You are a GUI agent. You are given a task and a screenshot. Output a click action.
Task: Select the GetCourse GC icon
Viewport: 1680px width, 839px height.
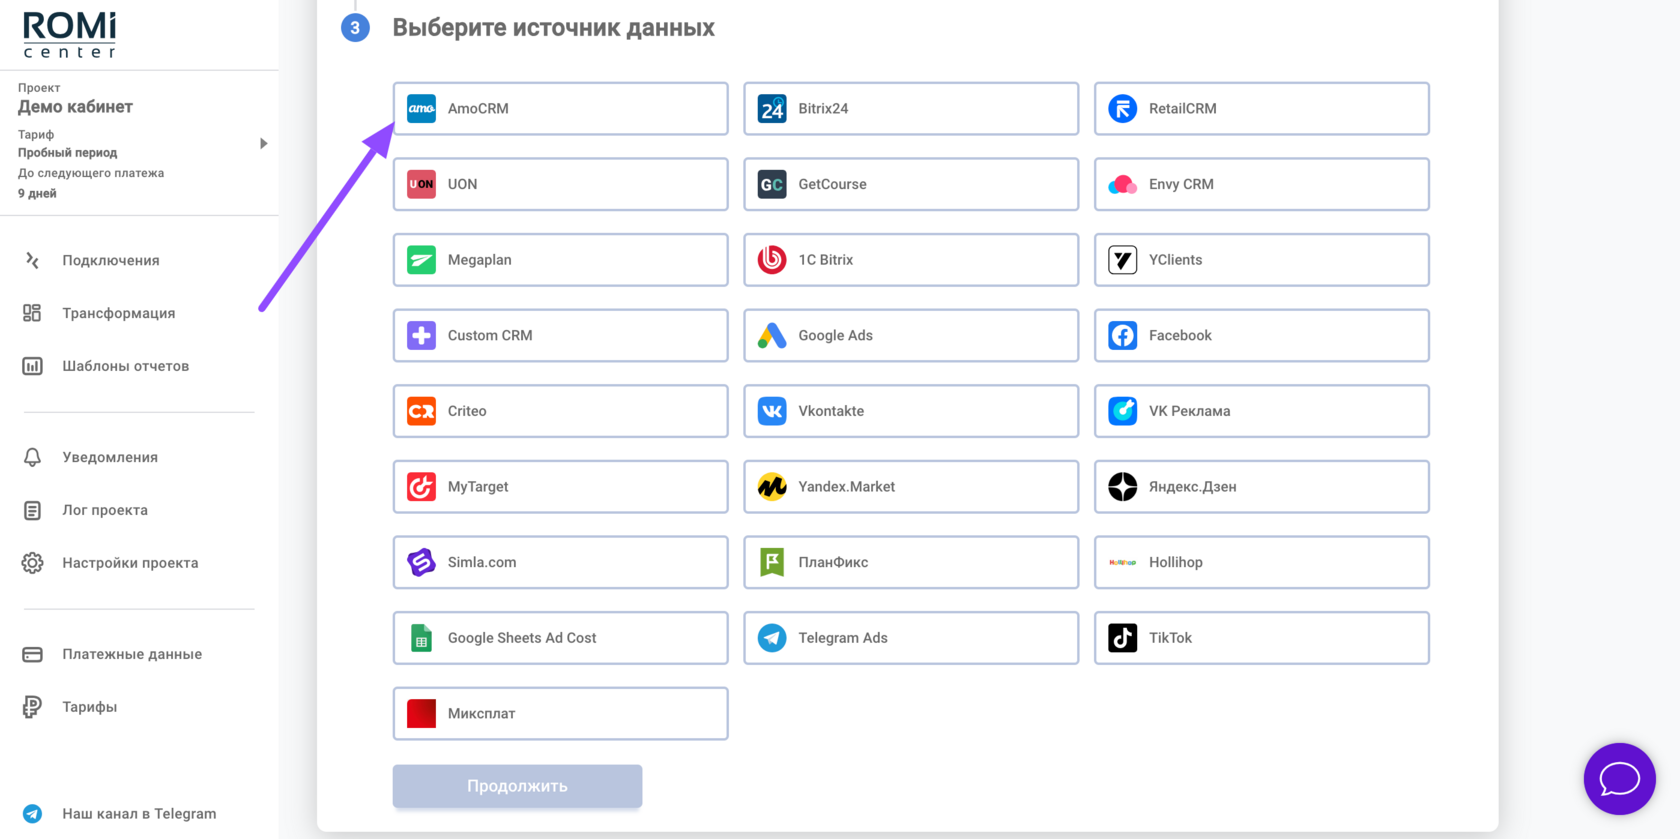click(772, 184)
